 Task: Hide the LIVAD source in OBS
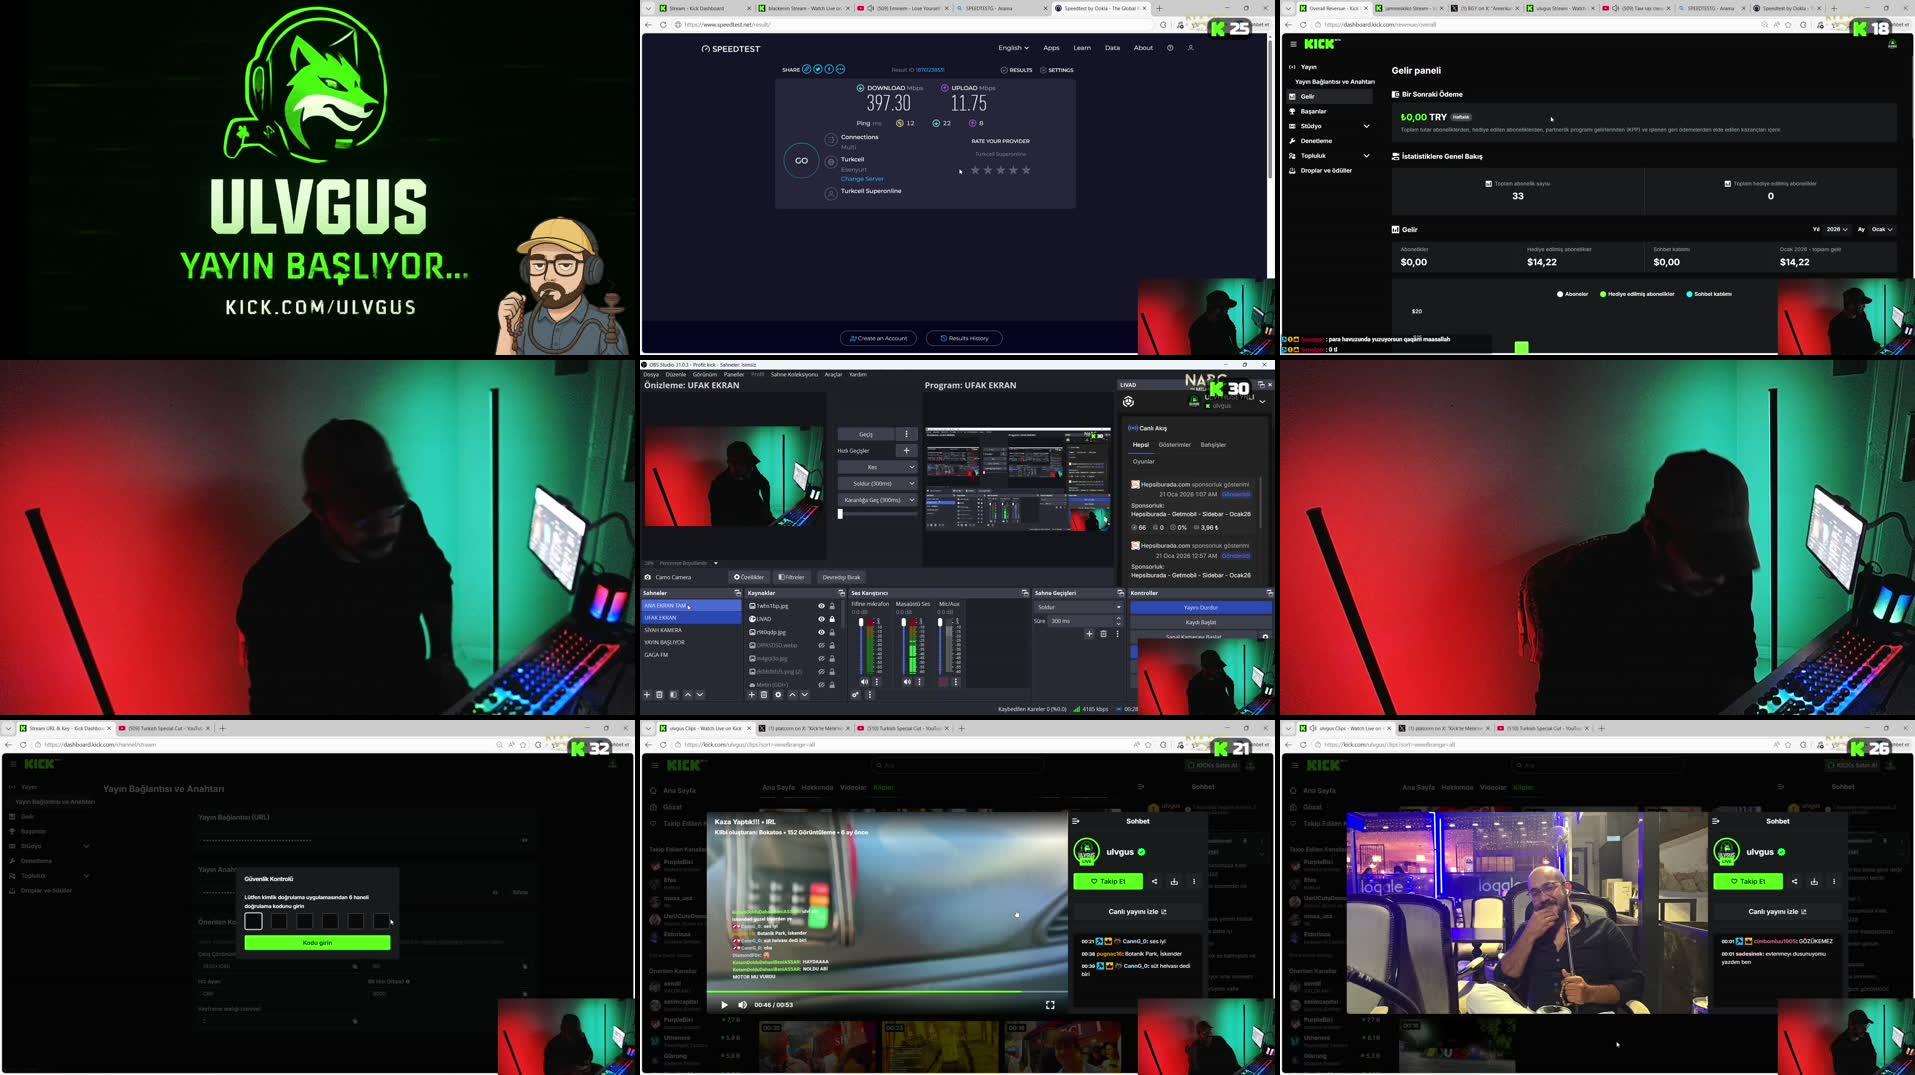tap(821, 619)
